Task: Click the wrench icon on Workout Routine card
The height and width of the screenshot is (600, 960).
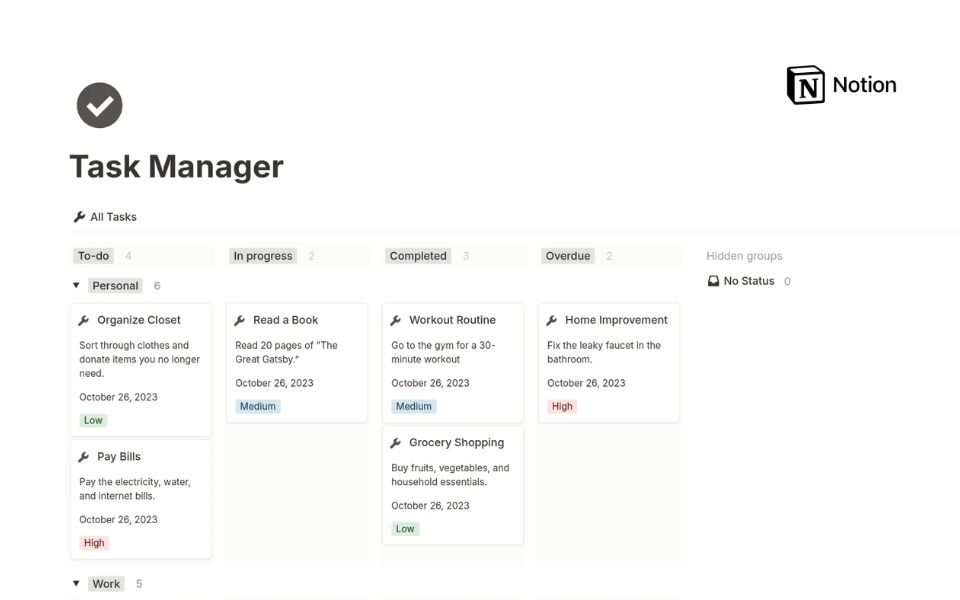Action: pyautogui.click(x=396, y=321)
